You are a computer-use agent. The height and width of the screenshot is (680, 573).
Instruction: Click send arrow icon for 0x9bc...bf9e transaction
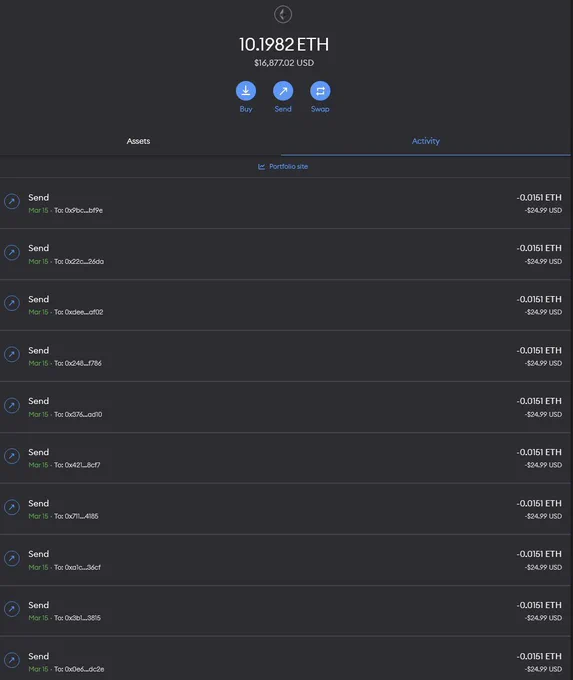tap(12, 201)
